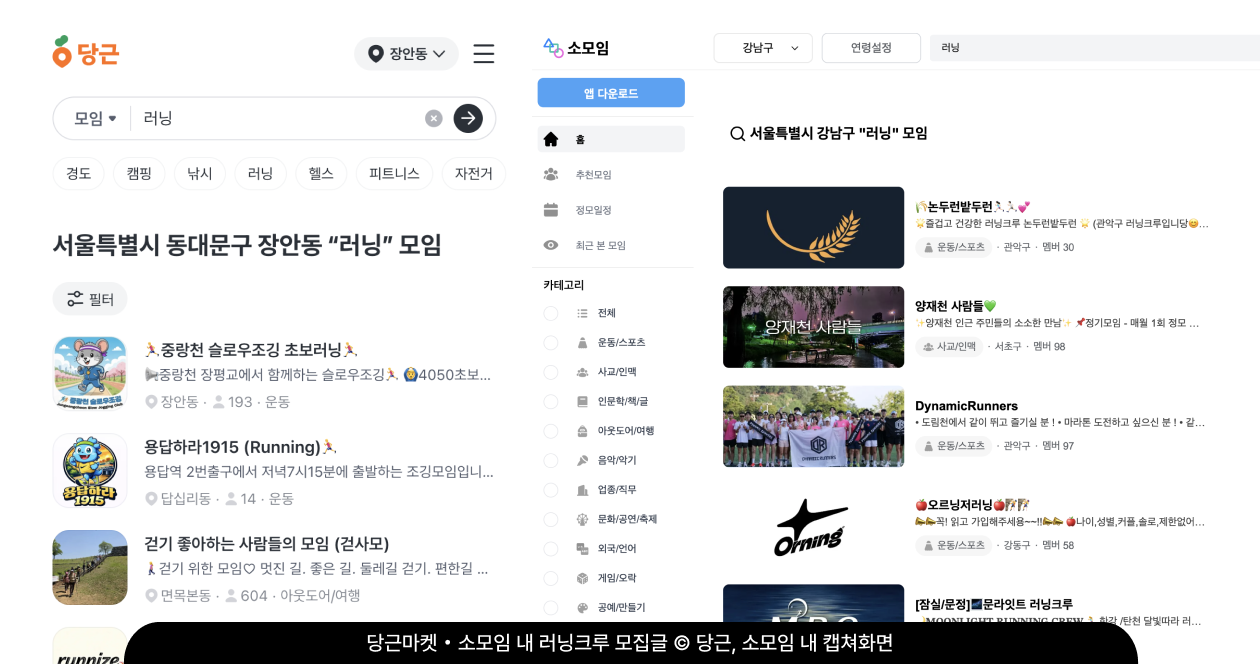Click the magnifier icon in the 강남구 러닝 heading
Screen dimensions: 1260x664
(737, 133)
